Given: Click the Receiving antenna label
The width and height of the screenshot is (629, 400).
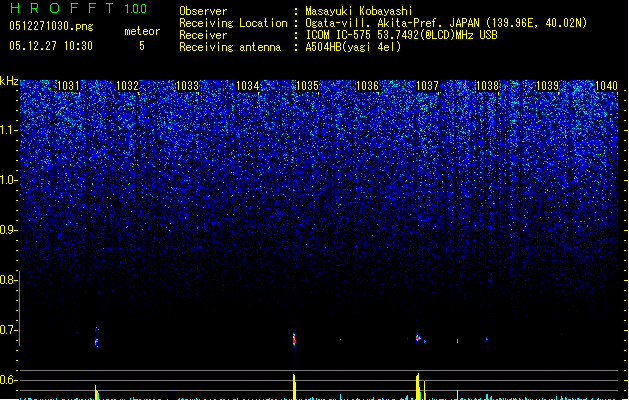Looking at the screenshot, I should click(x=230, y=47).
